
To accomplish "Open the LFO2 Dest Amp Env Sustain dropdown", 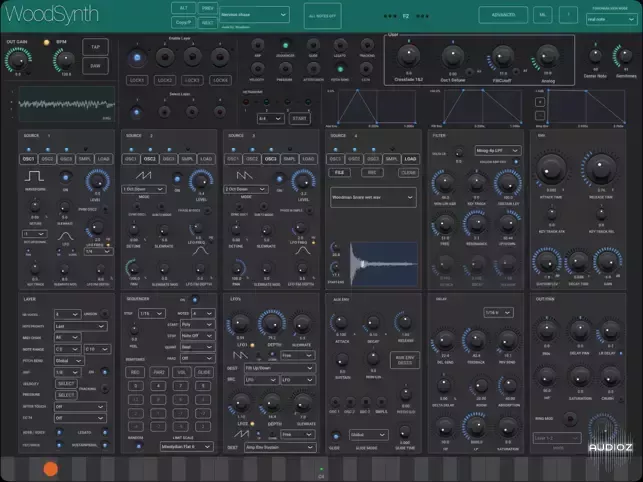I will (x=280, y=447).
